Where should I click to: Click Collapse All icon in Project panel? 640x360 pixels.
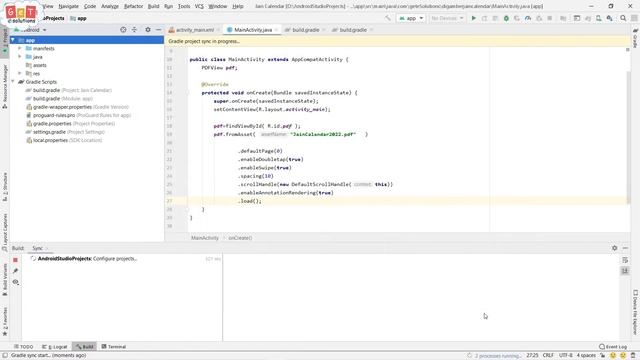(134, 30)
